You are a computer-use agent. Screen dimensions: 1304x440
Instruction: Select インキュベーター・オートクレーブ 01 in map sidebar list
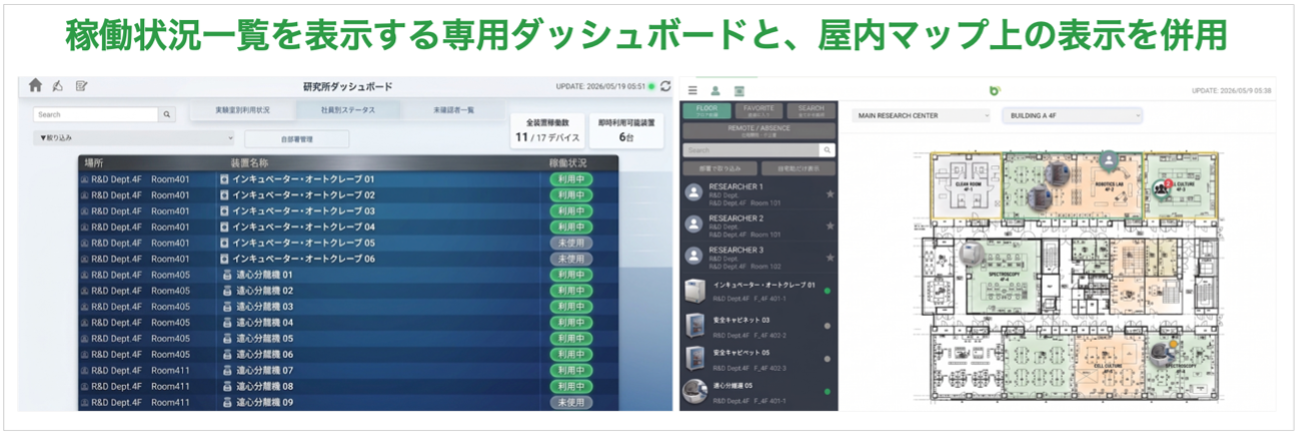[x=759, y=291]
